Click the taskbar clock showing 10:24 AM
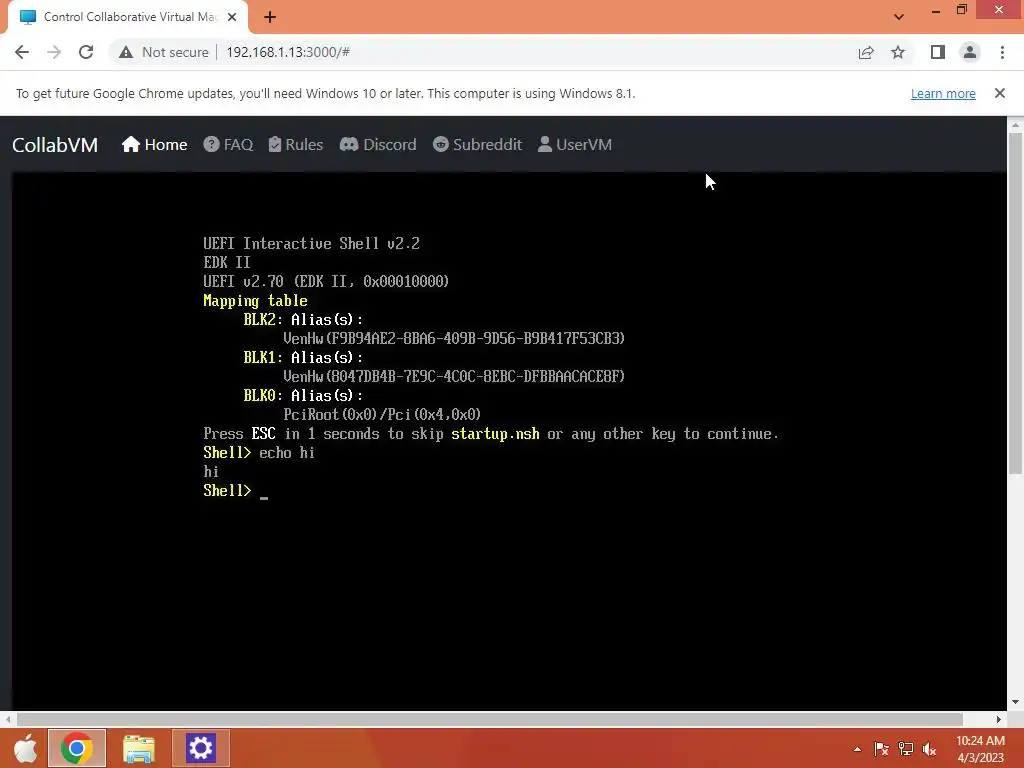1024x768 pixels. click(980, 749)
